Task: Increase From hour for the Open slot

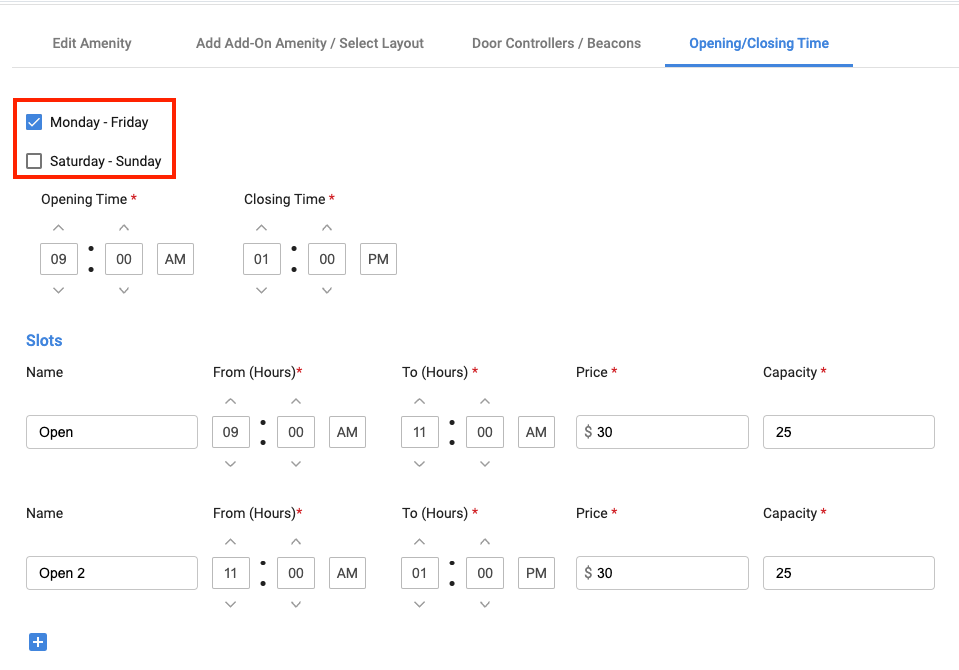Action: [231, 401]
